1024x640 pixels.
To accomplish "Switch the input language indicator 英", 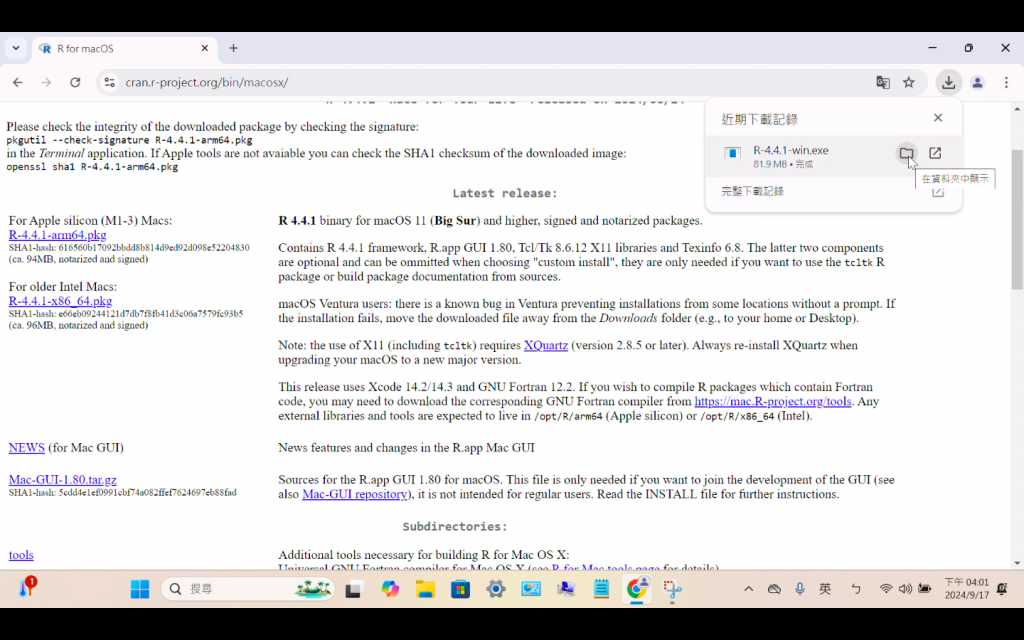I will [825, 589].
